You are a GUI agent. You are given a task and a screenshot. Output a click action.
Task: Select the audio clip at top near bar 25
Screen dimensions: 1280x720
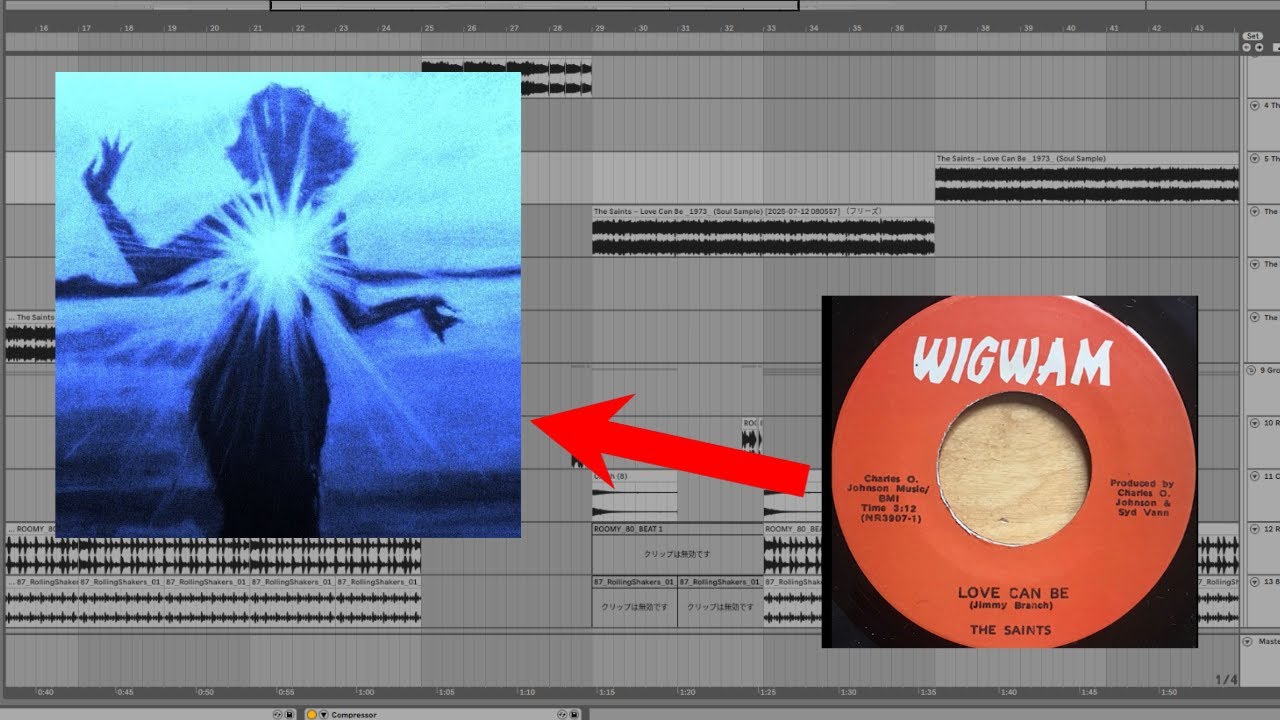pos(506,78)
